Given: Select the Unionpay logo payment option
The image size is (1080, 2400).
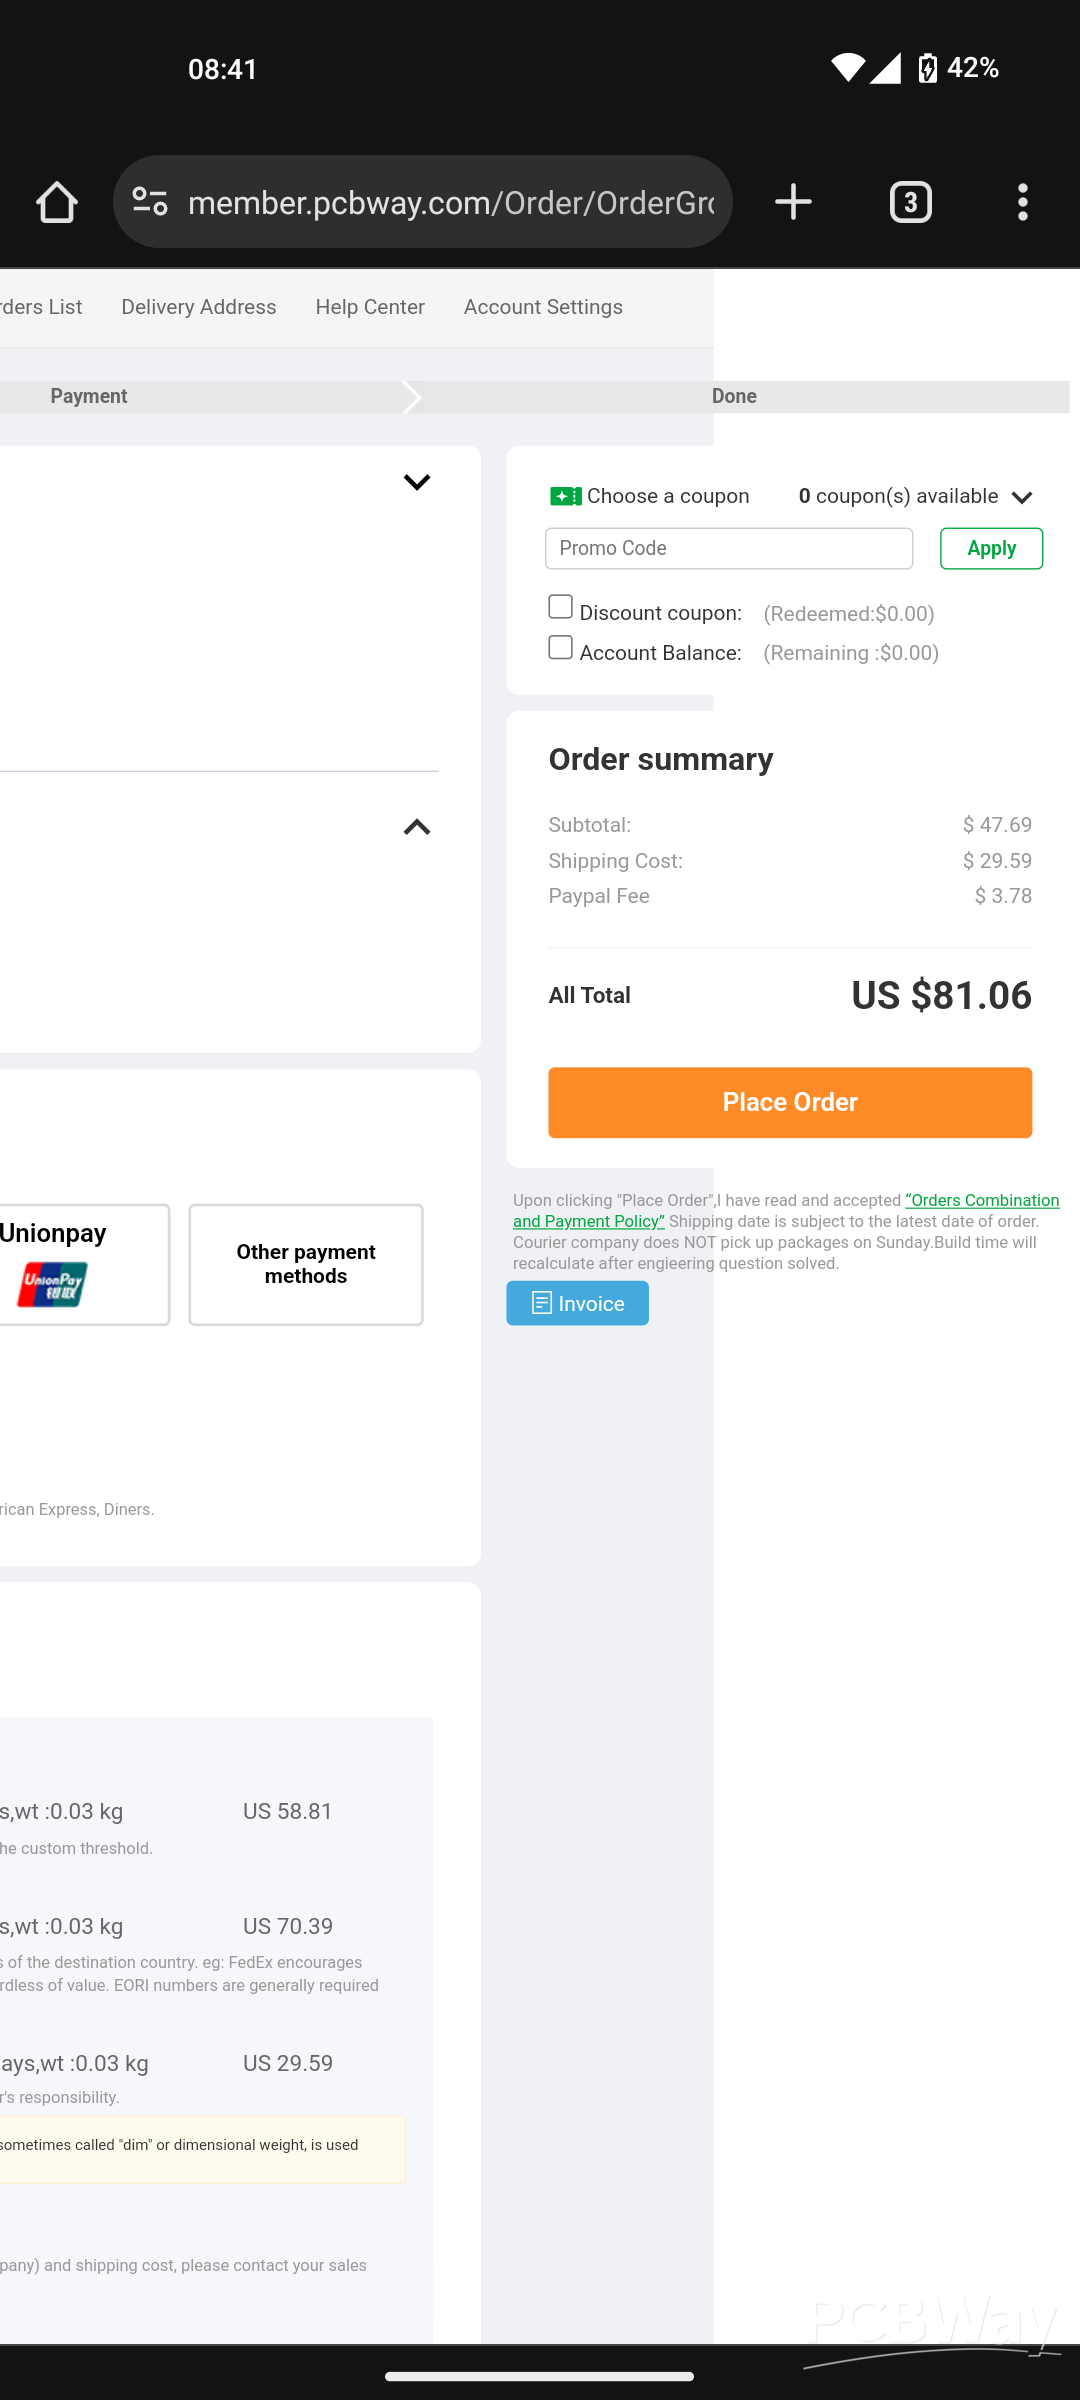Looking at the screenshot, I should click(x=53, y=1284).
